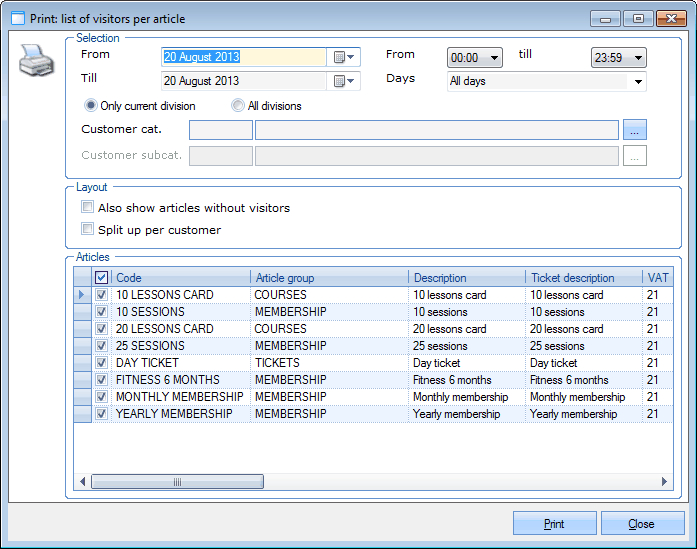Image resolution: width=697 pixels, height=549 pixels.
Task: Click the row indicator arrow beside 10 LESSONS CARD
Action: tap(82, 295)
